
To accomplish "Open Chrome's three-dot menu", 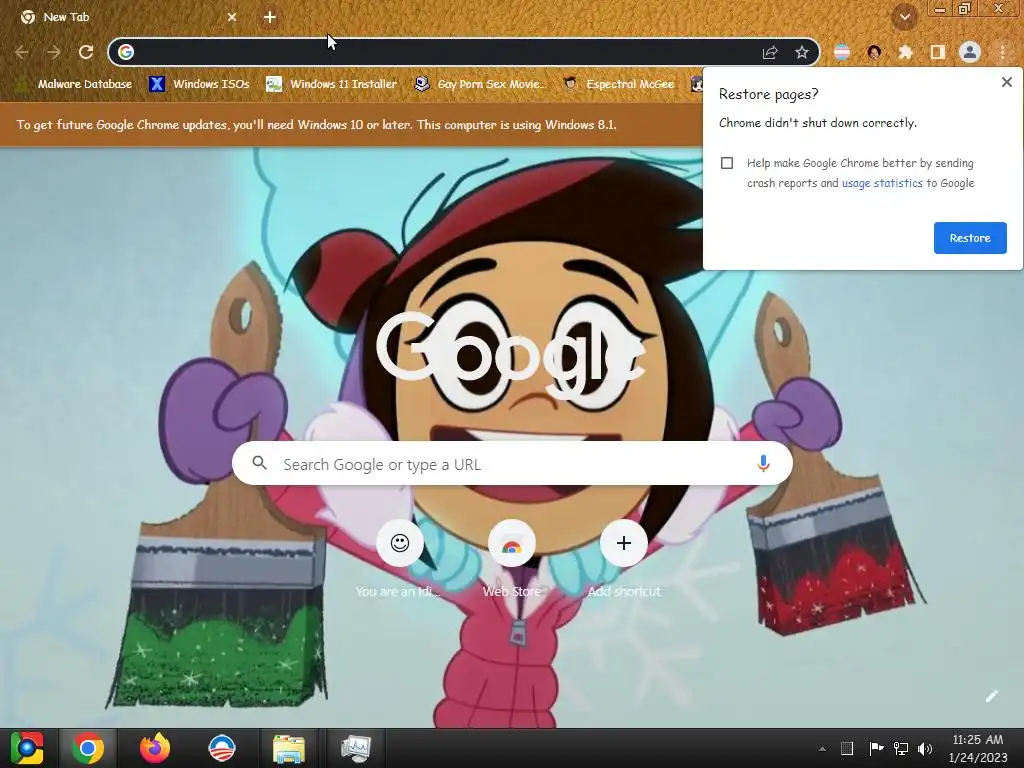I will (1002, 52).
